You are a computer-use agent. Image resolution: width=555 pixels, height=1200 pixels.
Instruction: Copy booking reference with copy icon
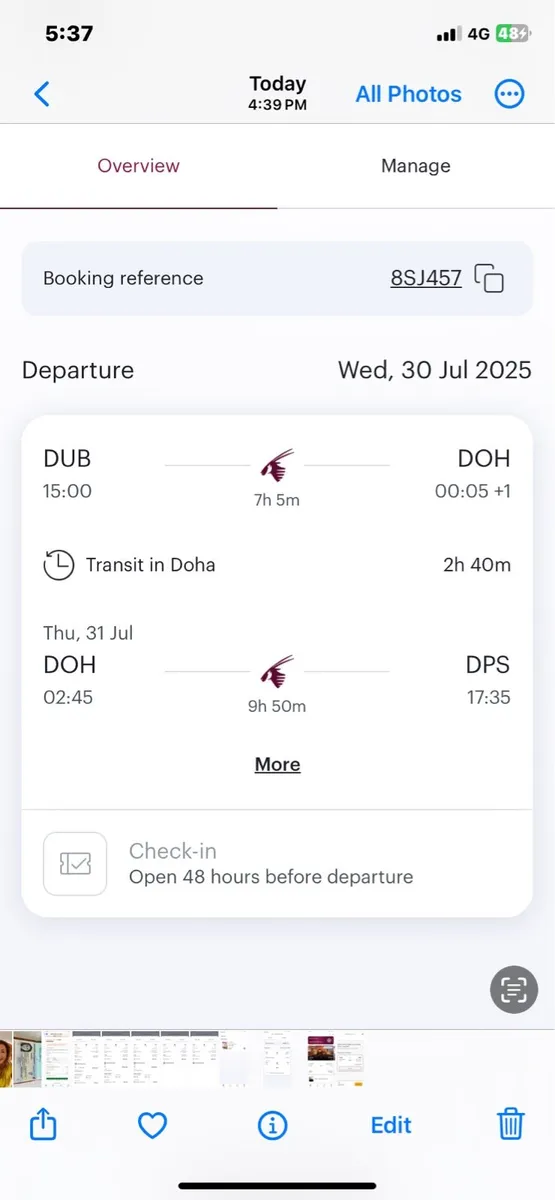[489, 279]
